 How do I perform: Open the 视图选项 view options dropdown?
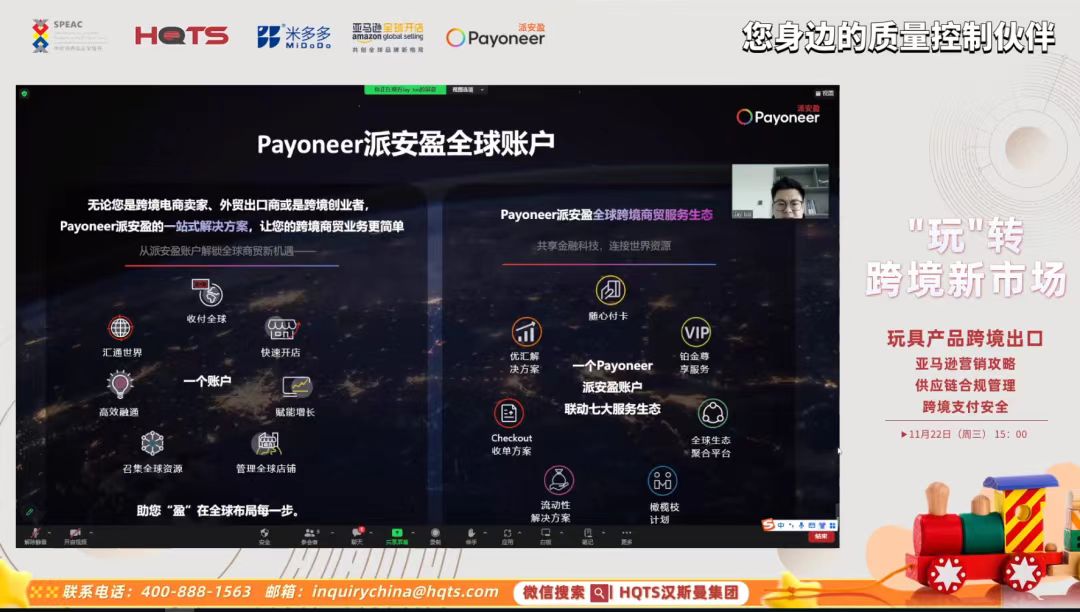pos(467,90)
